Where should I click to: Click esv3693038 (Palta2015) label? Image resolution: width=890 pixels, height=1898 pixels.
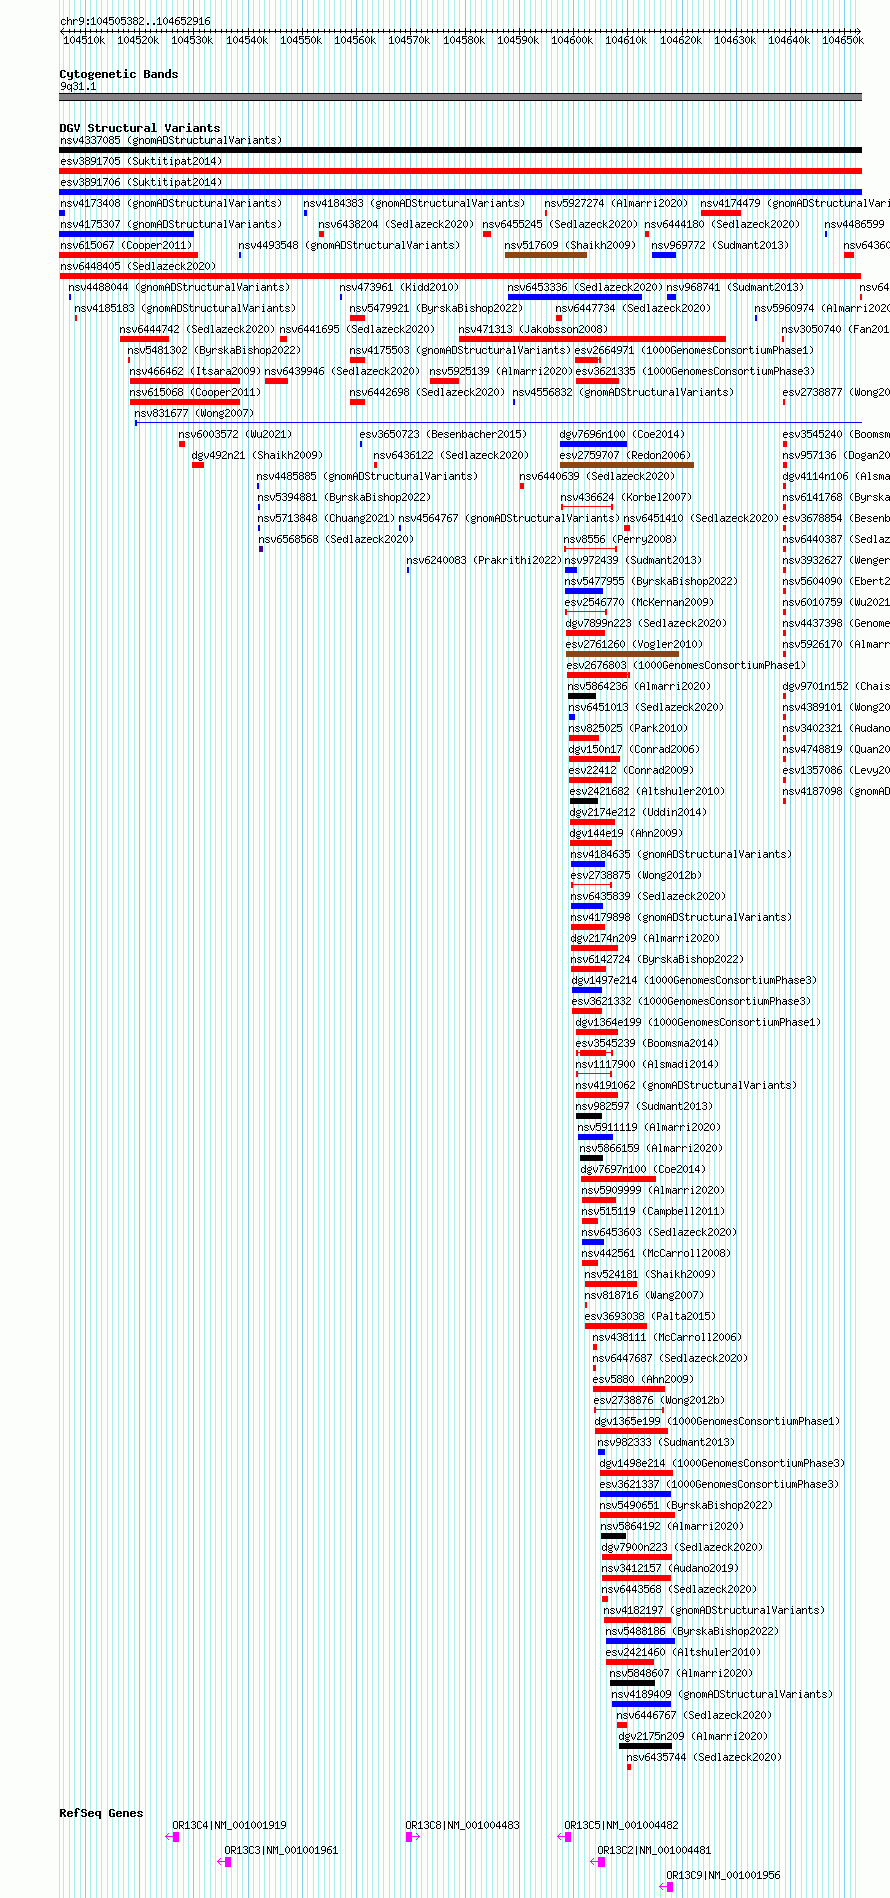pyautogui.click(x=650, y=1316)
